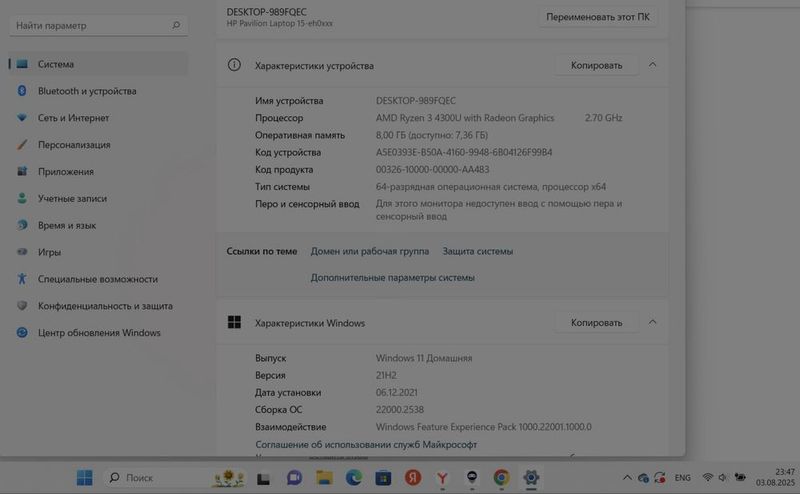Viewport: 800px width, 494px height.
Task: Open the cloud sync tray icon
Action: [643, 478]
